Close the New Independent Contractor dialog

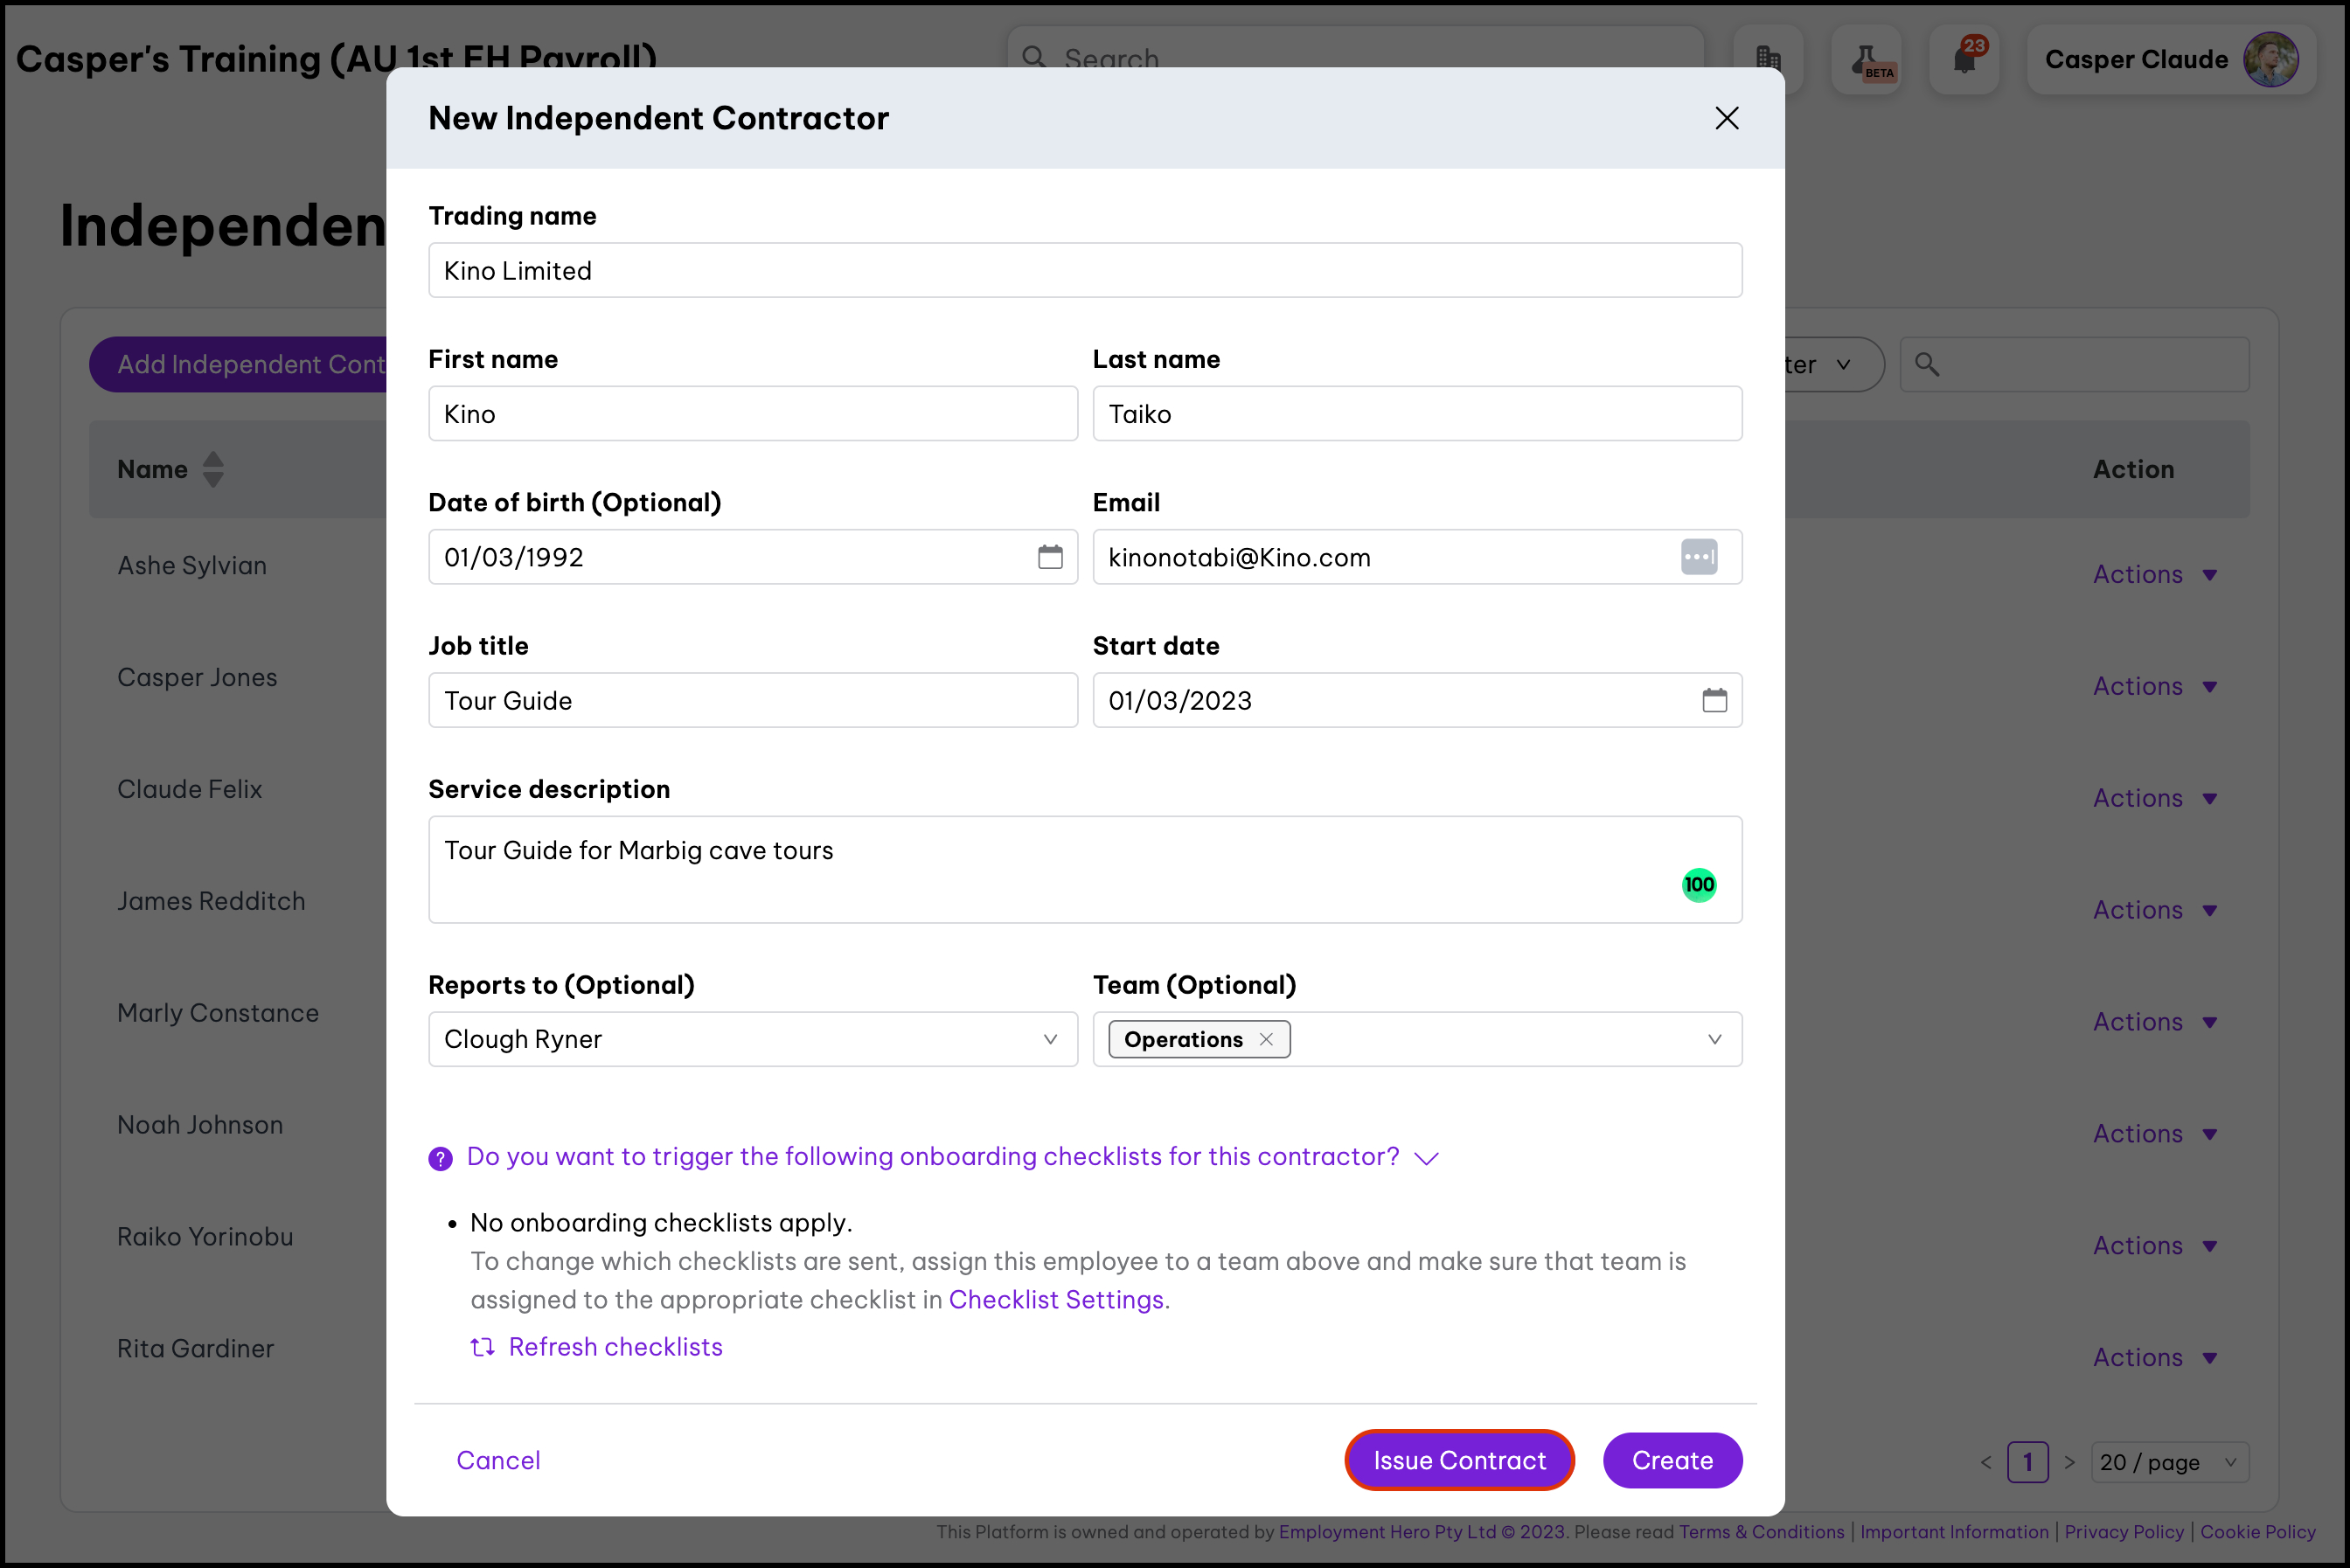point(1726,118)
